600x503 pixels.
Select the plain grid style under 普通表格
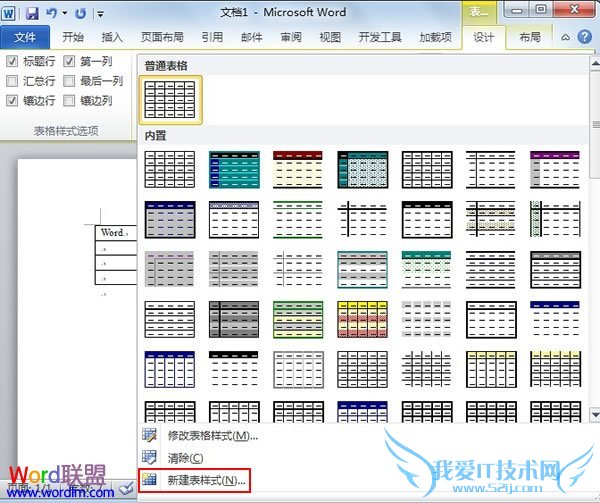point(170,100)
